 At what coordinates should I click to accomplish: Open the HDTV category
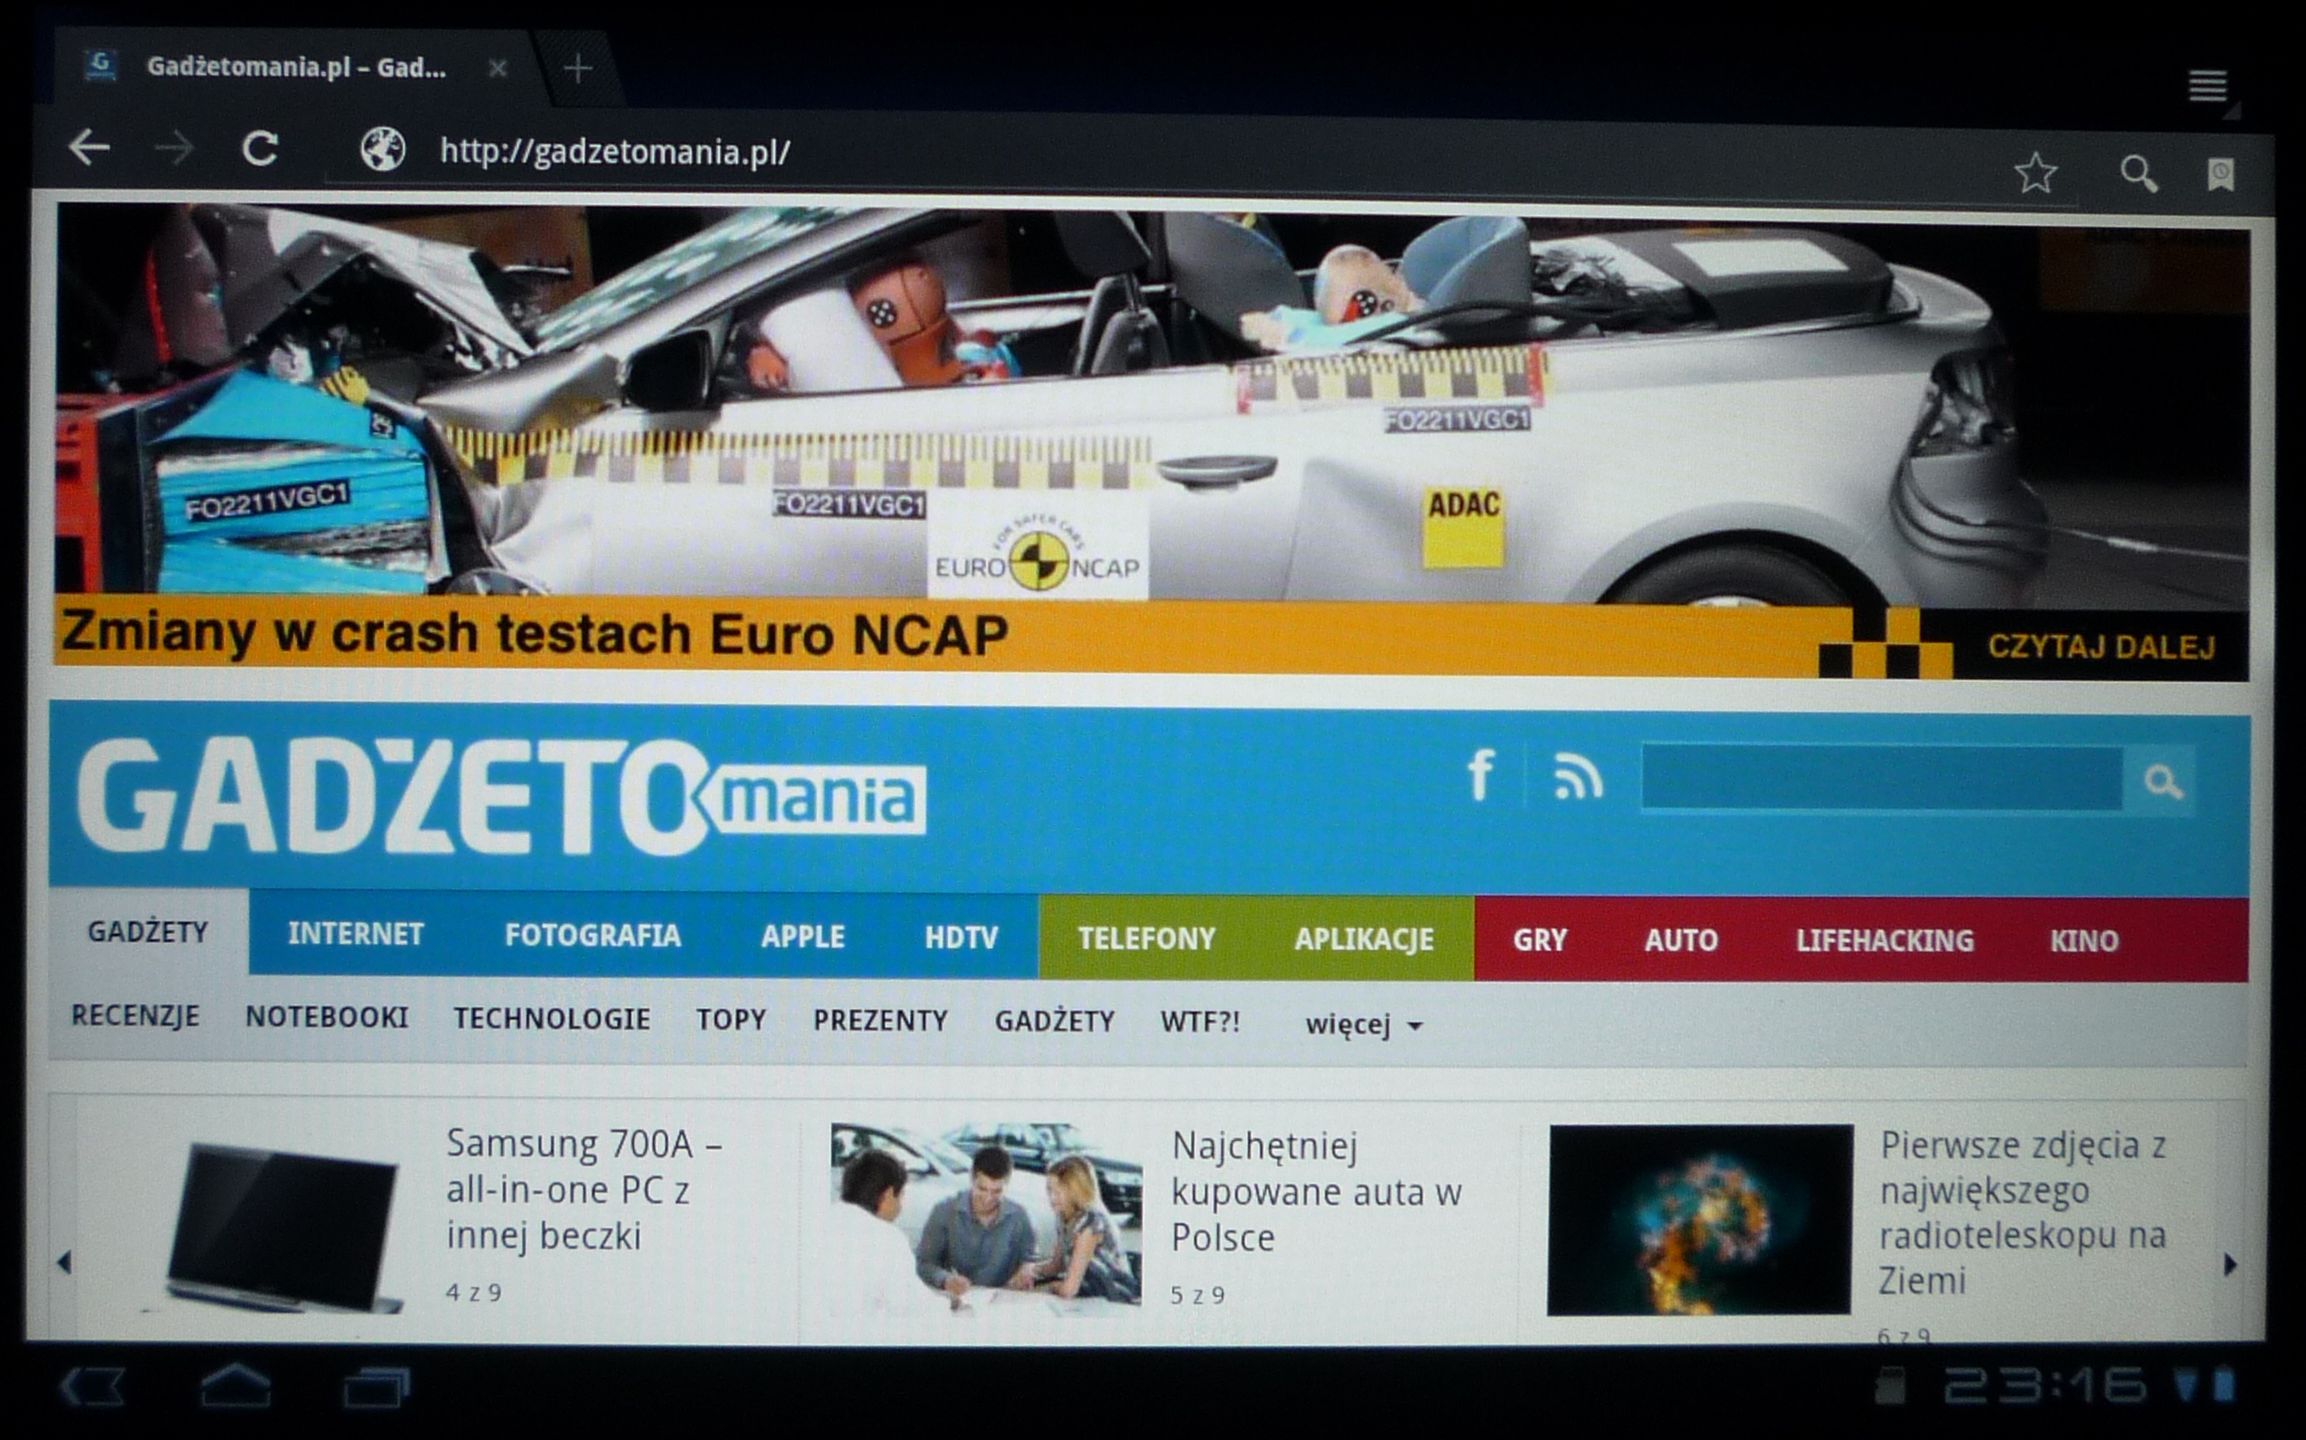click(x=961, y=938)
